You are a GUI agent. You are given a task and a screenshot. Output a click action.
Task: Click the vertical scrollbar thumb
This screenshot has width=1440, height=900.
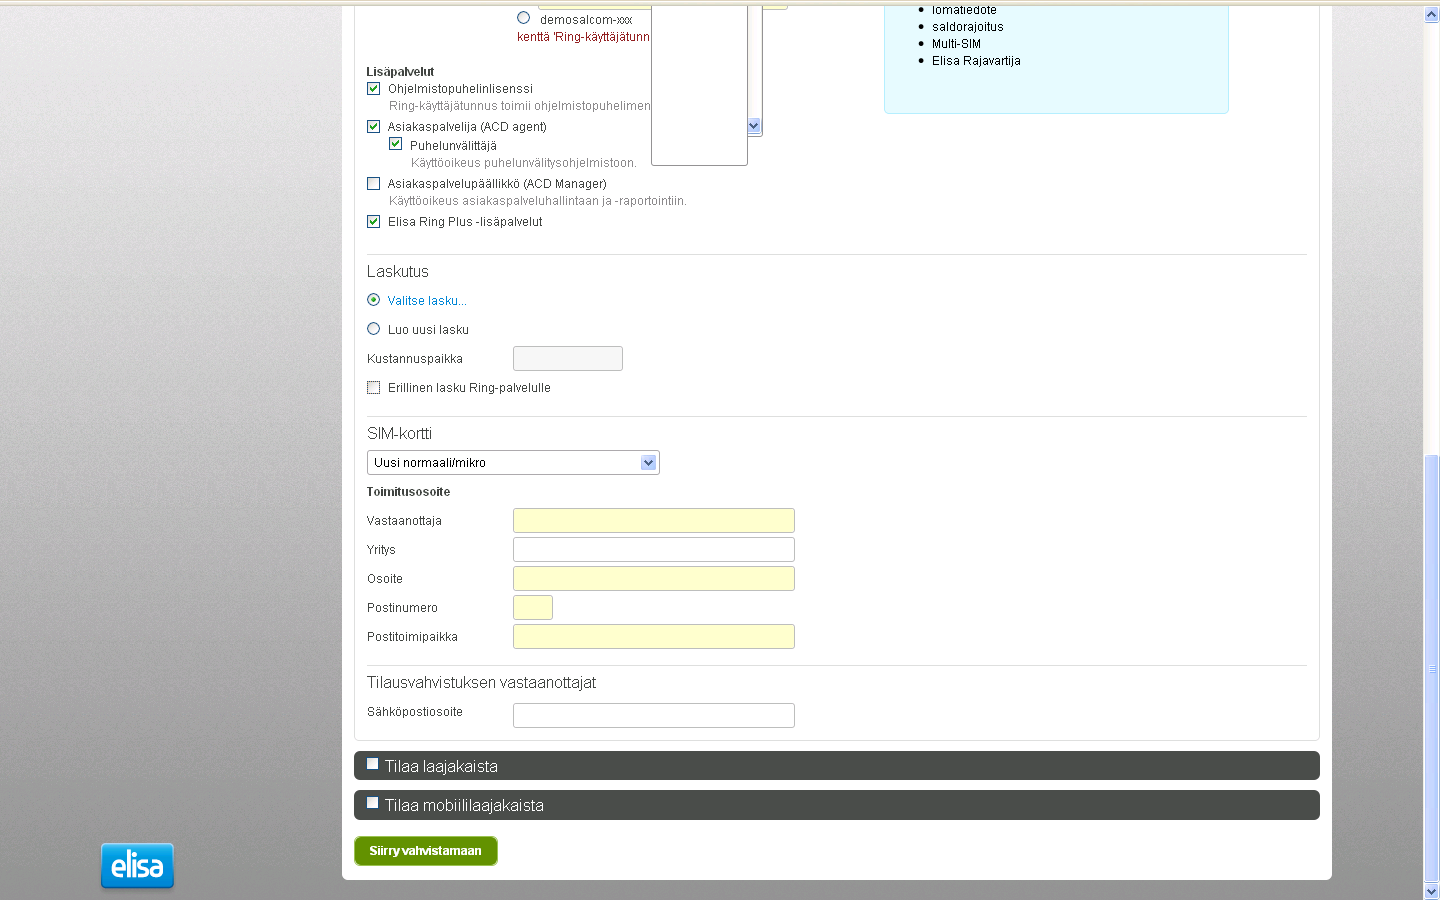[1431, 668]
